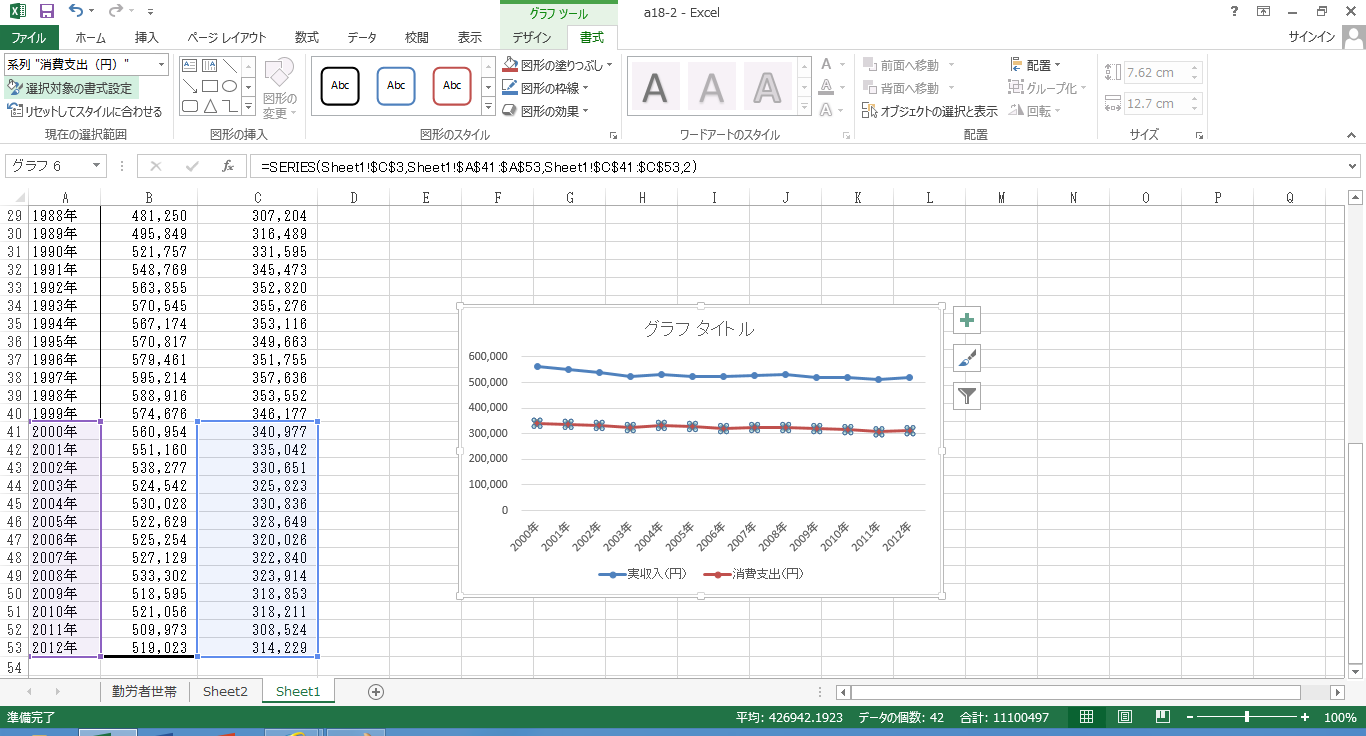The width and height of the screenshot is (1366, 736).
Task: Click the Text Fill A icon
Action: [826, 65]
